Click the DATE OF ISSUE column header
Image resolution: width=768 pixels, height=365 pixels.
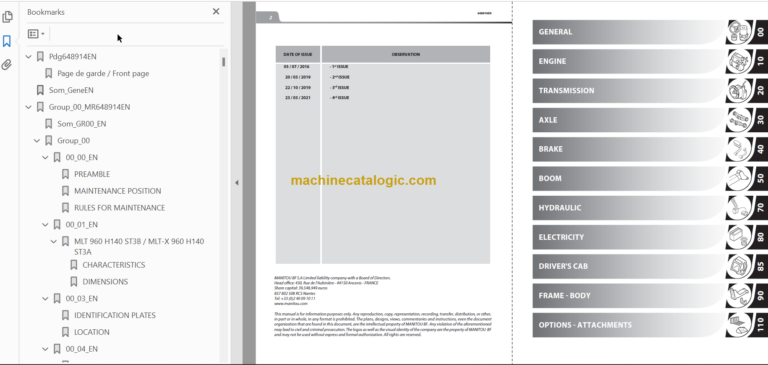(298, 54)
